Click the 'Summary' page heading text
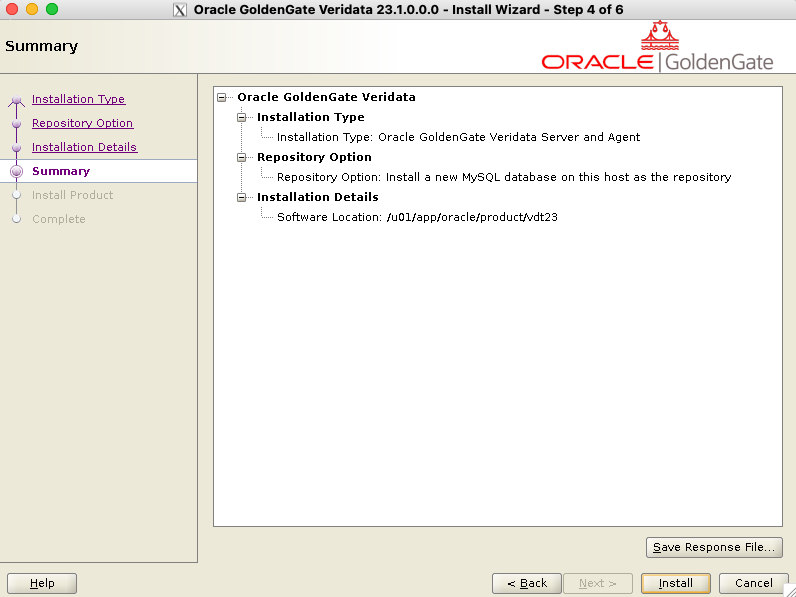This screenshot has height=597, width=796. click(x=42, y=46)
